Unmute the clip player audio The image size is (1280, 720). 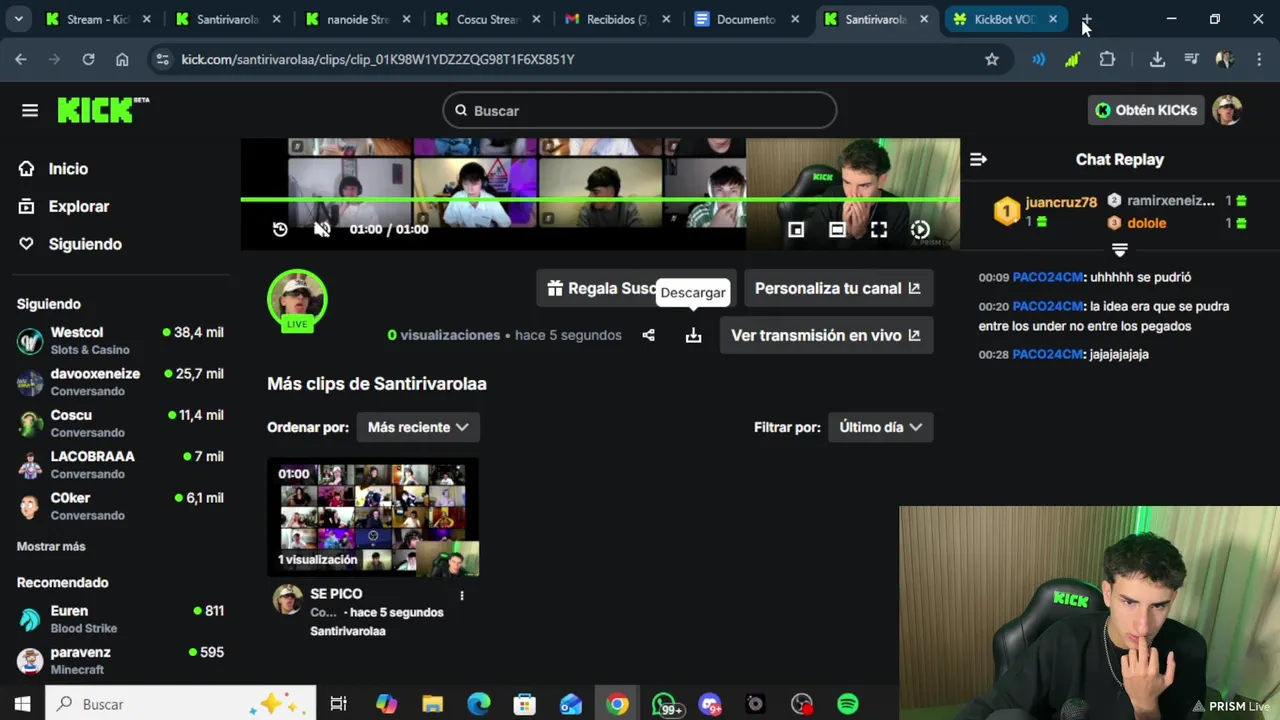[x=322, y=229]
